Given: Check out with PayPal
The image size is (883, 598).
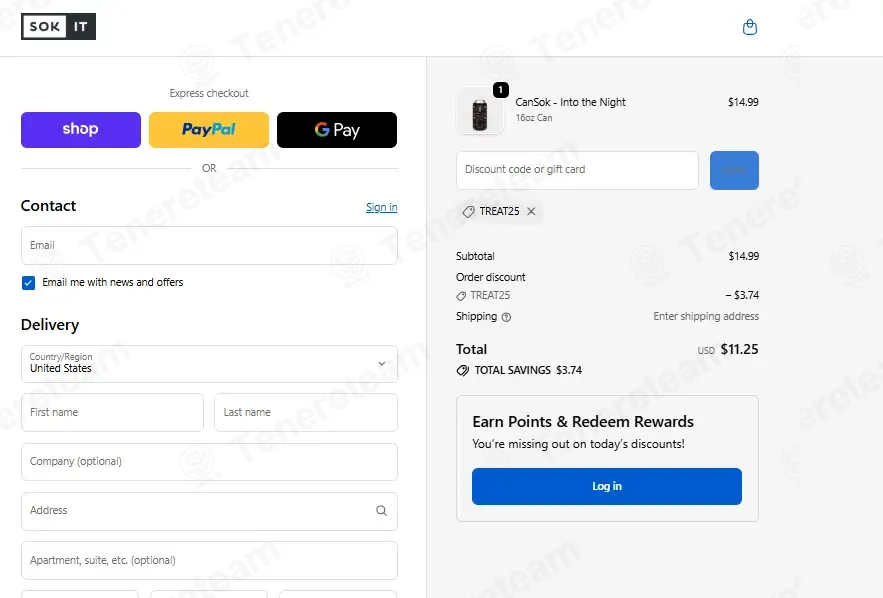Looking at the screenshot, I should tap(209, 130).
